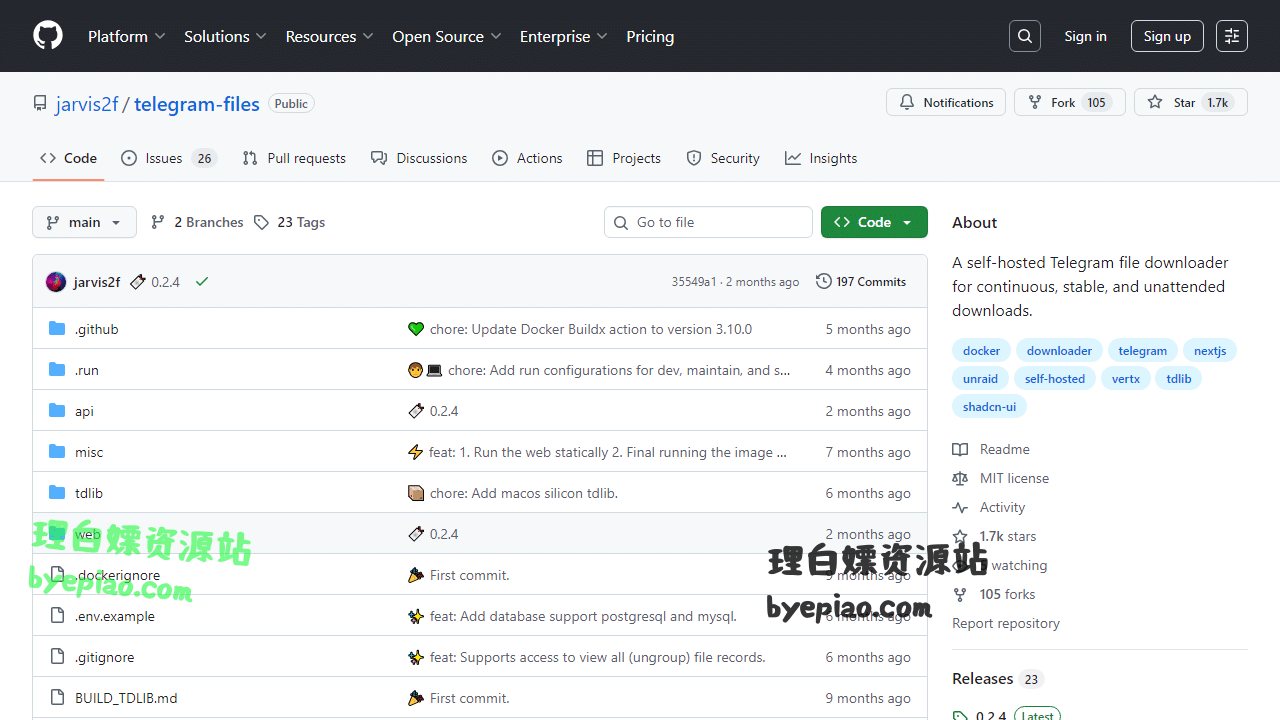1280x720 pixels.
Task: Open the tdlib folder icon
Action: pyautogui.click(x=57, y=493)
